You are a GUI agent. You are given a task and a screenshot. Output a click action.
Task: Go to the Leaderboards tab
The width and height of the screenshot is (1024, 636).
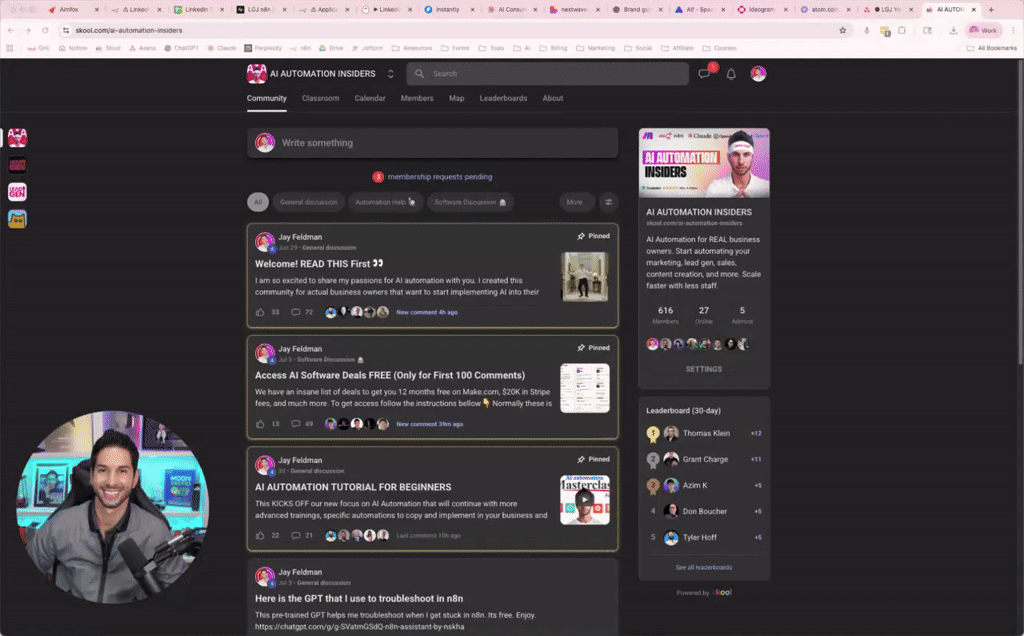(x=504, y=98)
